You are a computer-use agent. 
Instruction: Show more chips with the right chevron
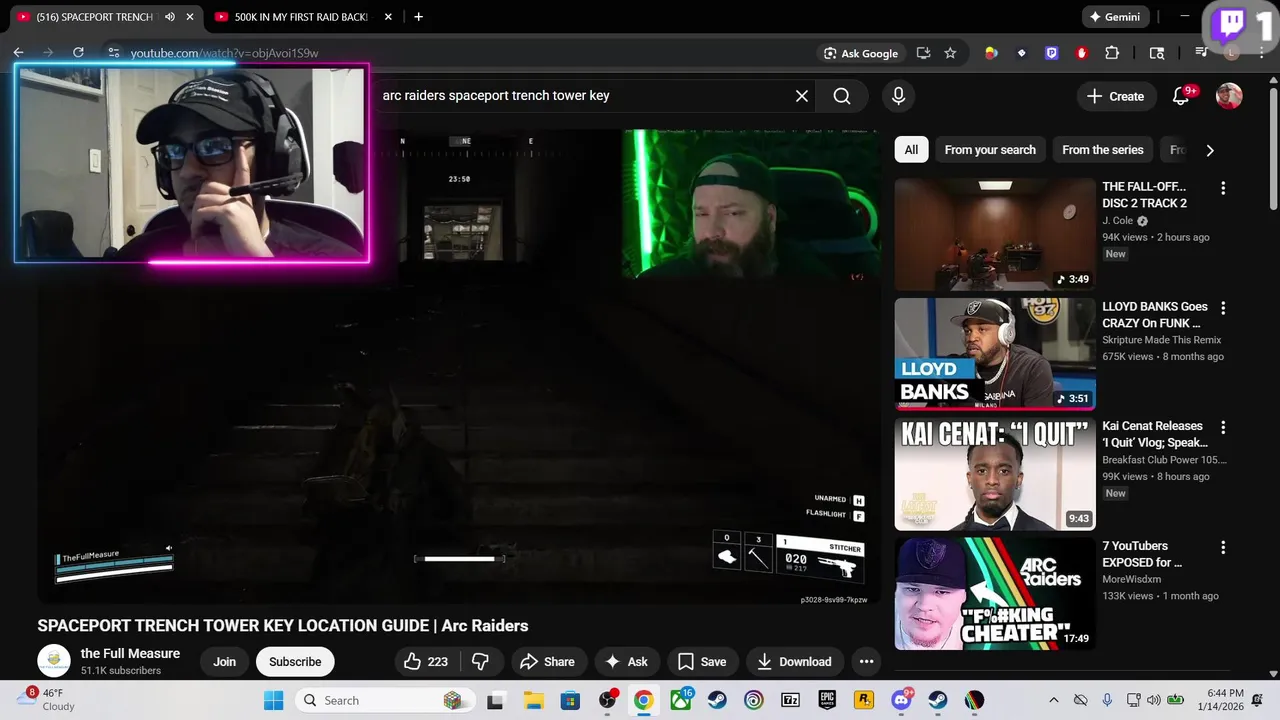[x=1210, y=150]
